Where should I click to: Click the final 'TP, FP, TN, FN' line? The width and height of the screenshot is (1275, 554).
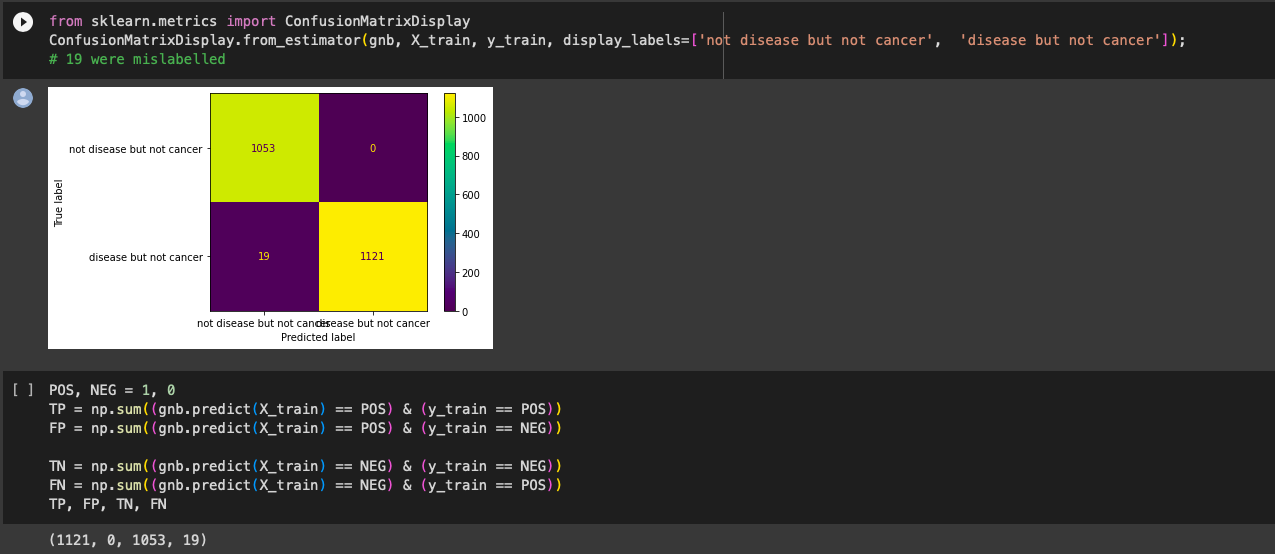[108, 504]
